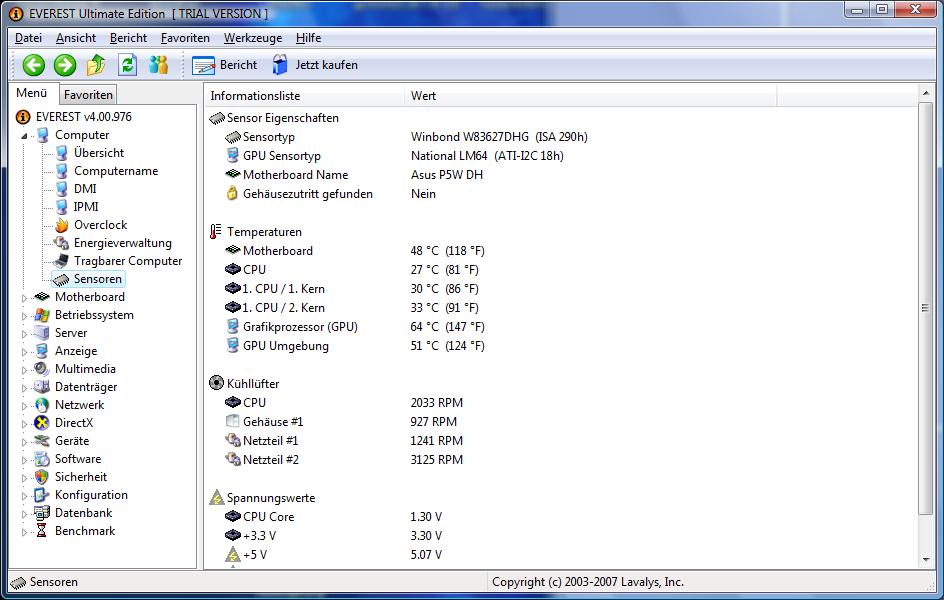Click the Netzwerk globe icon
Screen dimensions: 944x600
click(42, 405)
